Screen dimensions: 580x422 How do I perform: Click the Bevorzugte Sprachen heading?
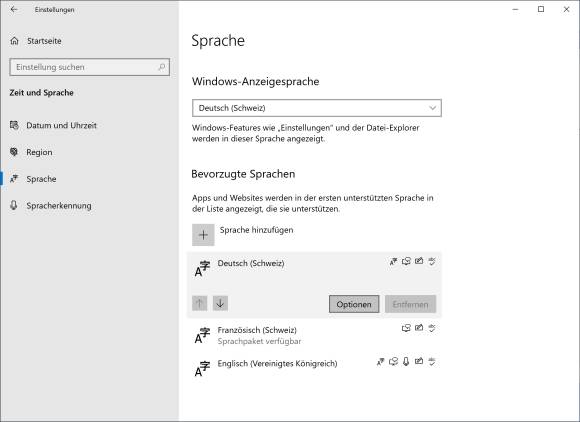pos(243,174)
